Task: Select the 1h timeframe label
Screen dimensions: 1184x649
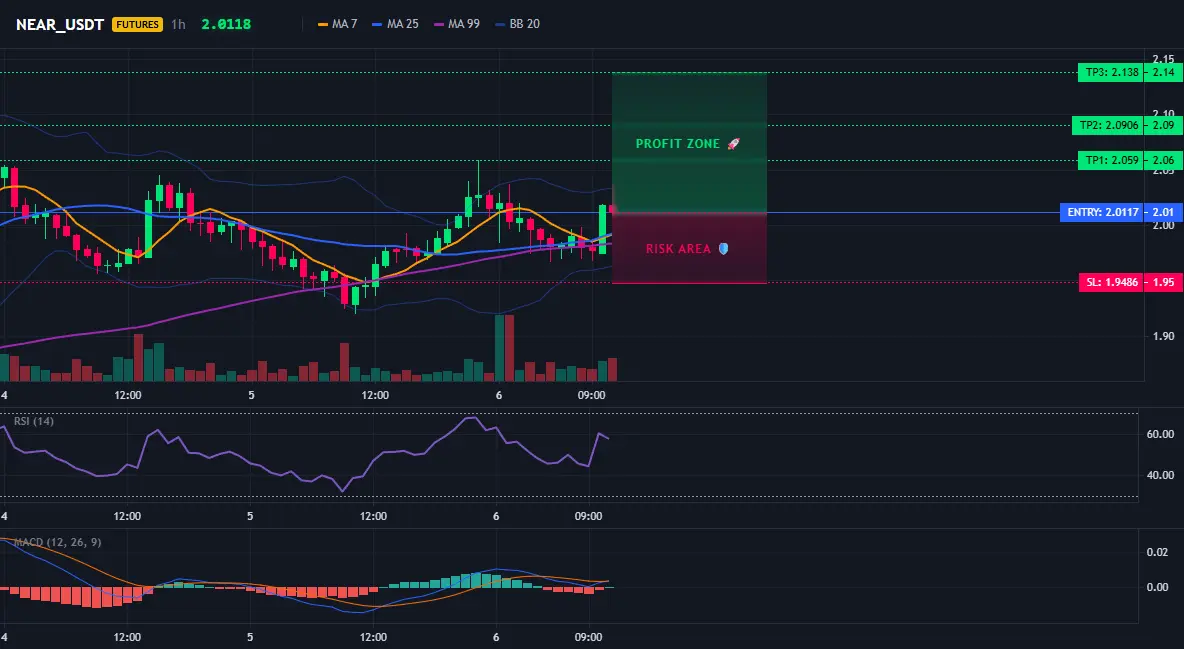Action: pos(178,24)
